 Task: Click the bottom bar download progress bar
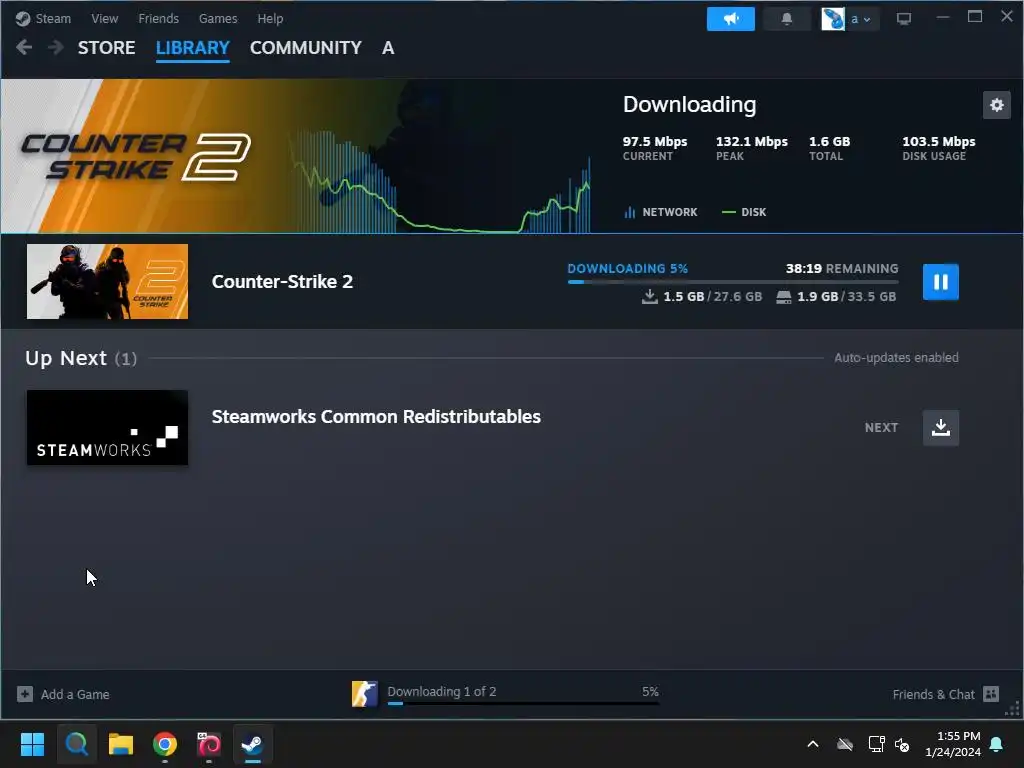pos(523,703)
